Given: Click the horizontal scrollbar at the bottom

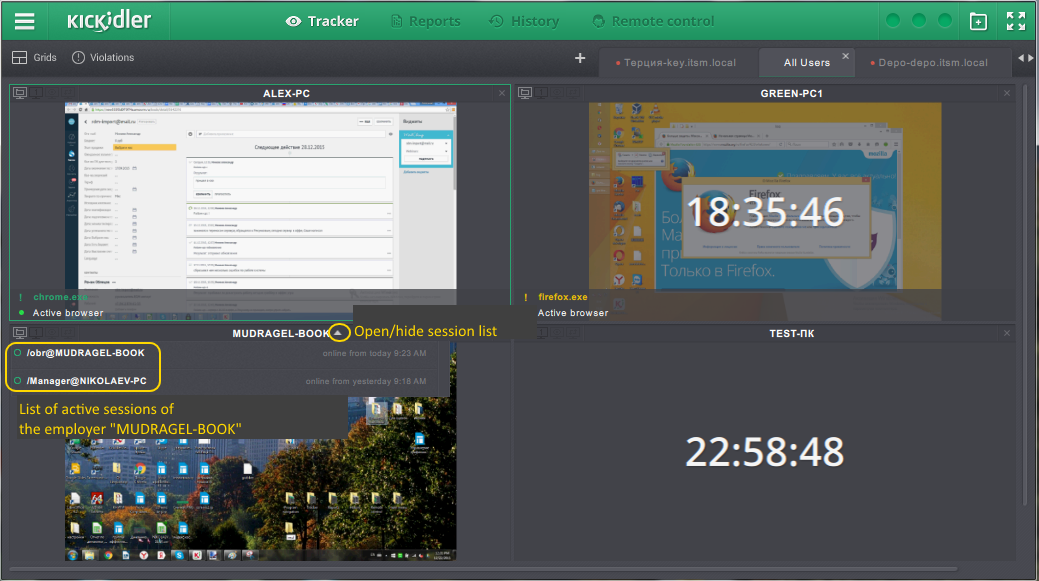Looking at the screenshot, I should [x=484, y=568].
